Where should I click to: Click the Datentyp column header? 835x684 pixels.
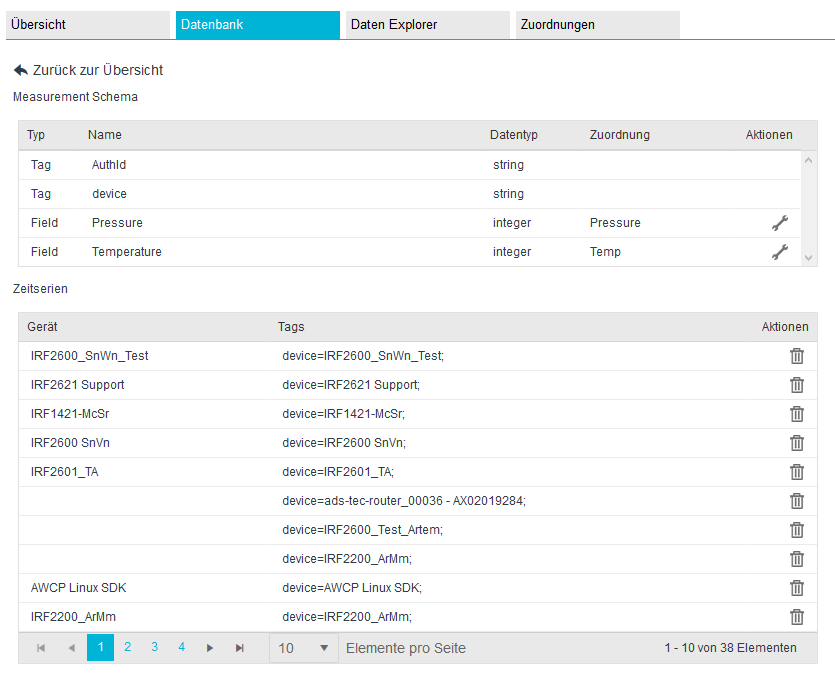(x=514, y=135)
